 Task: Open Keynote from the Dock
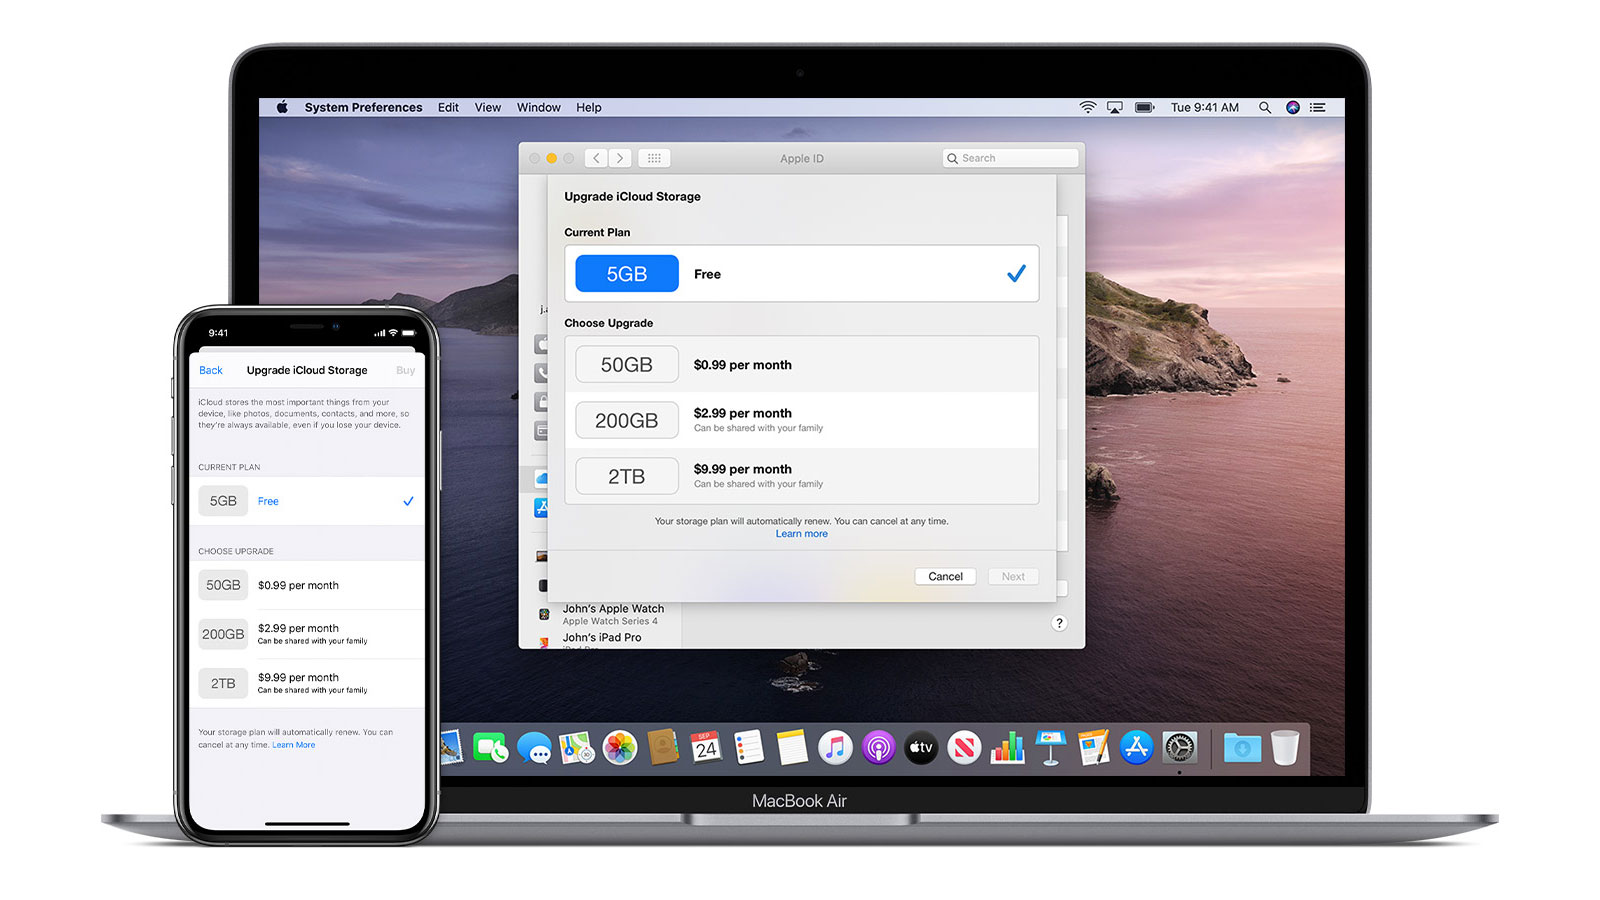click(x=1050, y=747)
